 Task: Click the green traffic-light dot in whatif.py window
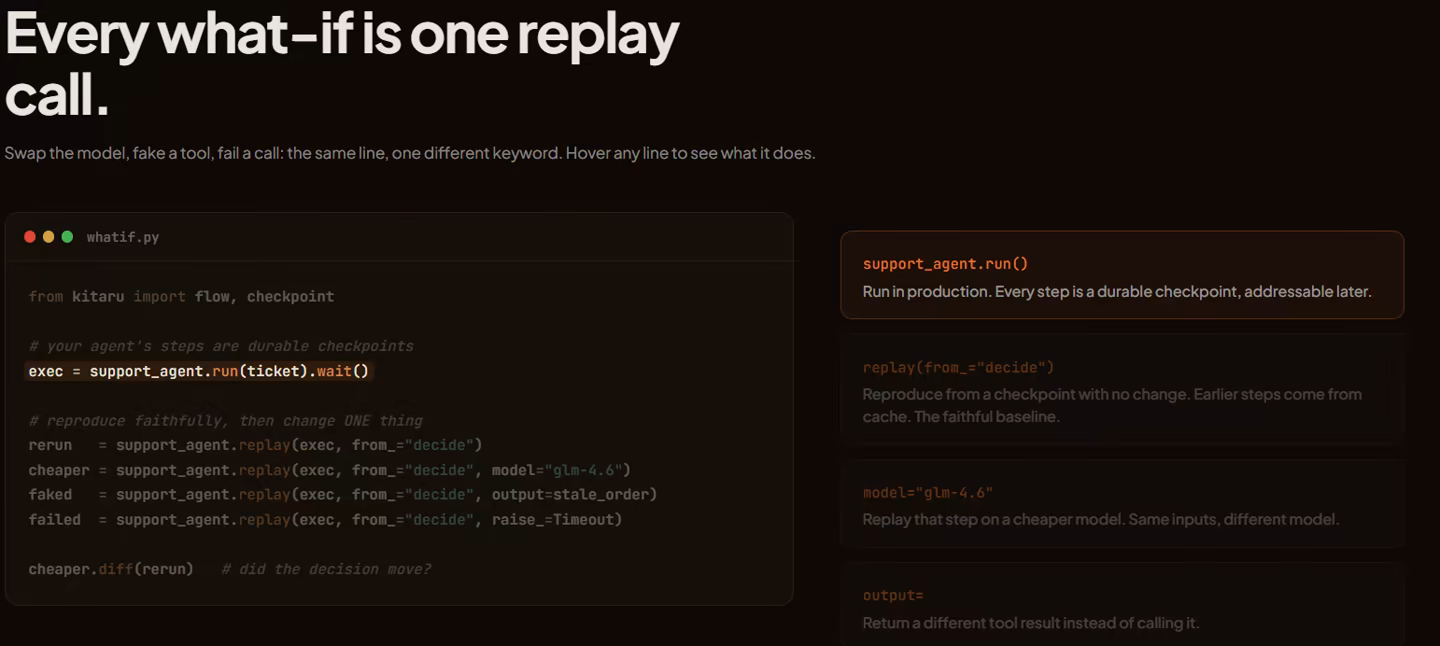coord(67,237)
